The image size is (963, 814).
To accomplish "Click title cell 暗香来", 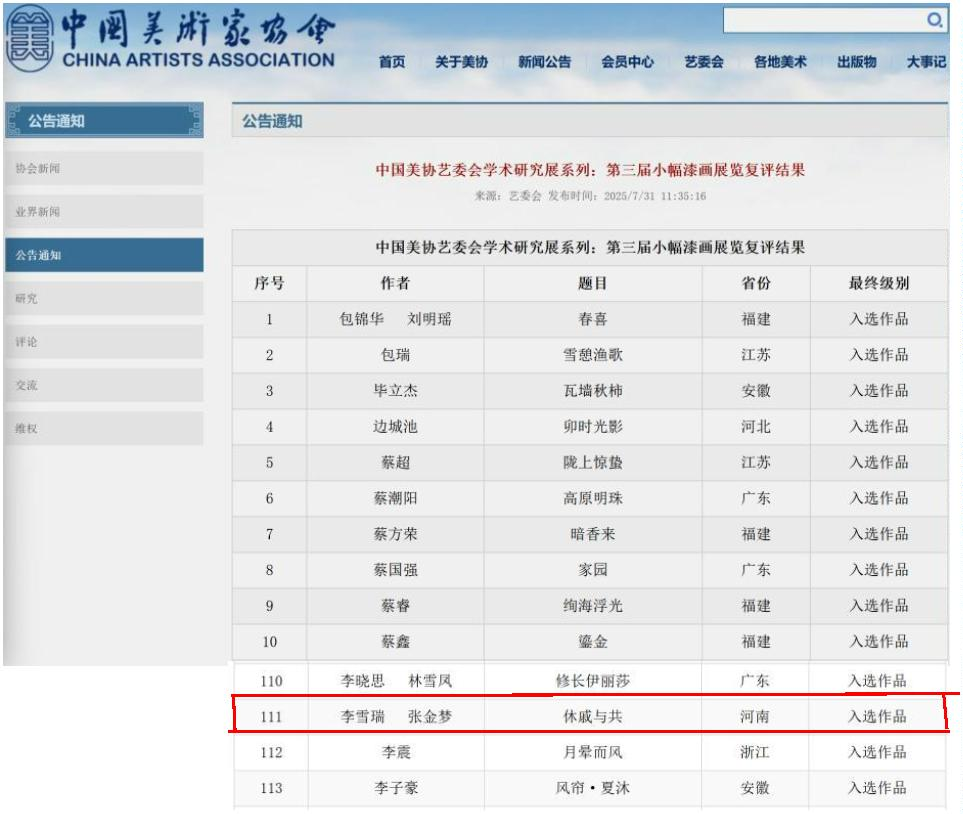I will tap(593, 534).
